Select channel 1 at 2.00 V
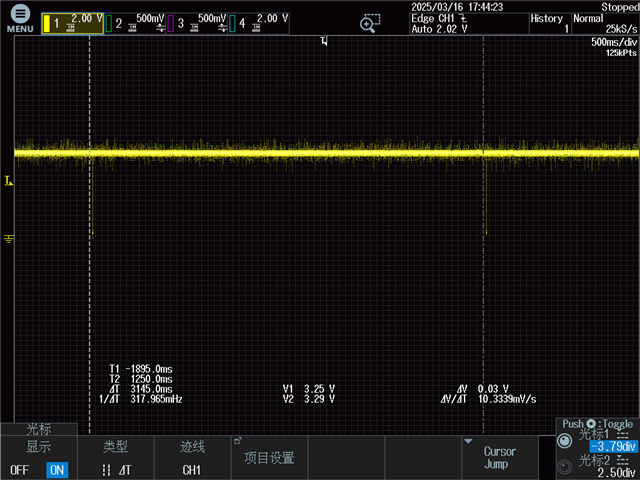This screenshot has width=640, height=480. pyautogui.click(x=73, y=24)
